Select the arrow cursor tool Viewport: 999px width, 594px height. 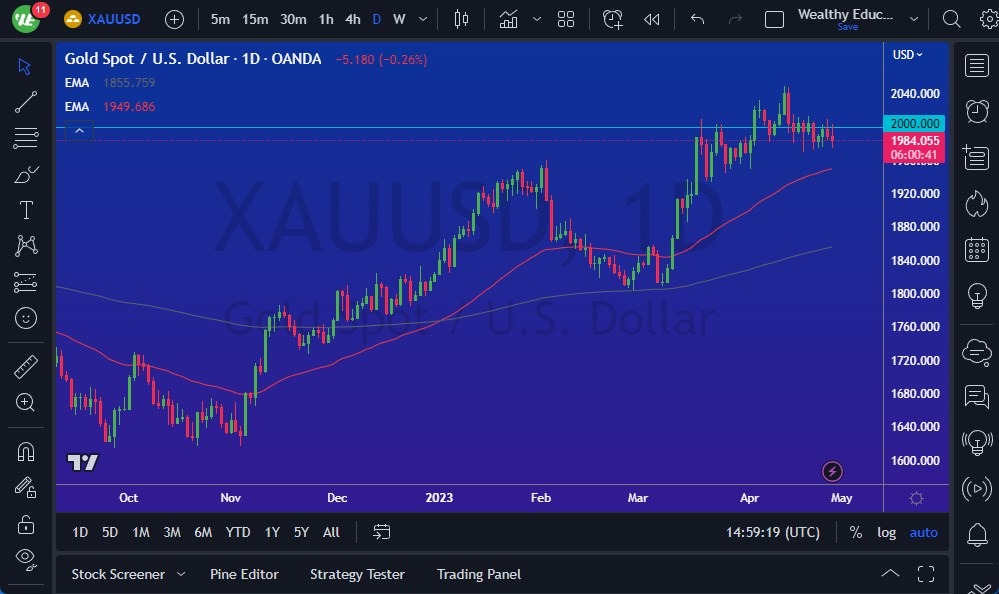(25, 66)
